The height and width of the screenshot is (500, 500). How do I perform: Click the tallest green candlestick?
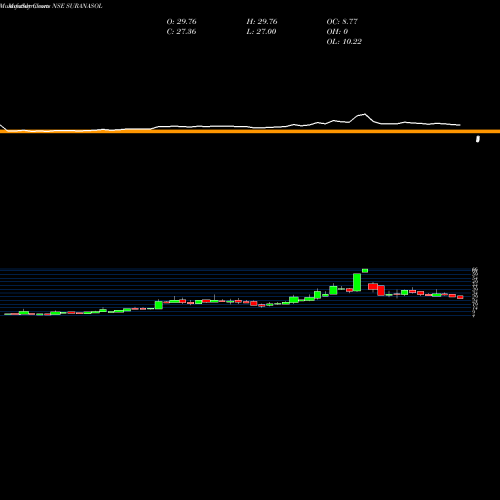pyautogui.click(x=357, y=282)
